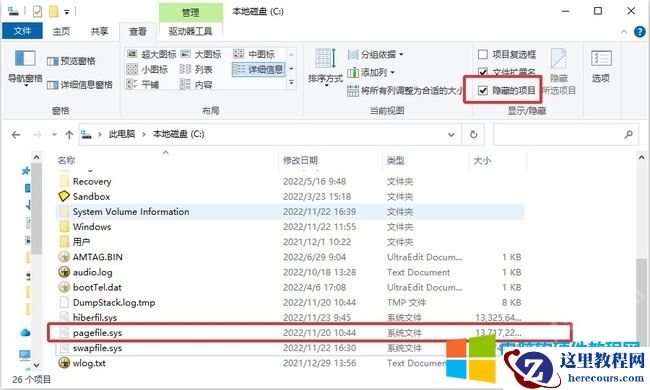Select Medium icons (中图标) layout

pos(254,54)
